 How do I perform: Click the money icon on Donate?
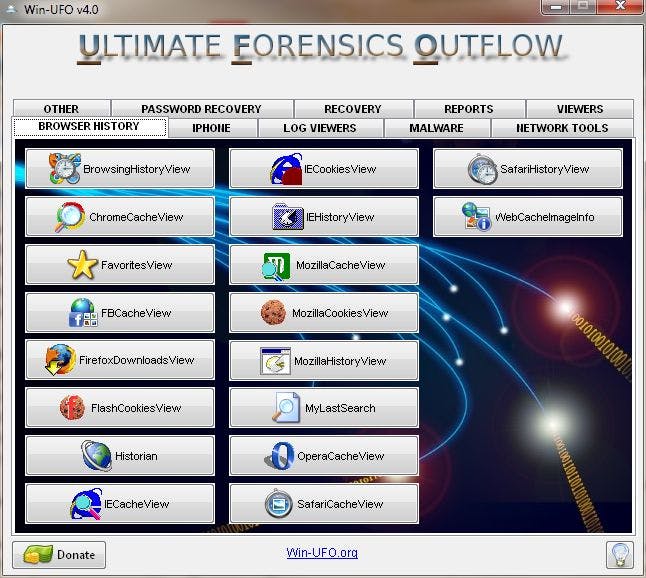38,555
